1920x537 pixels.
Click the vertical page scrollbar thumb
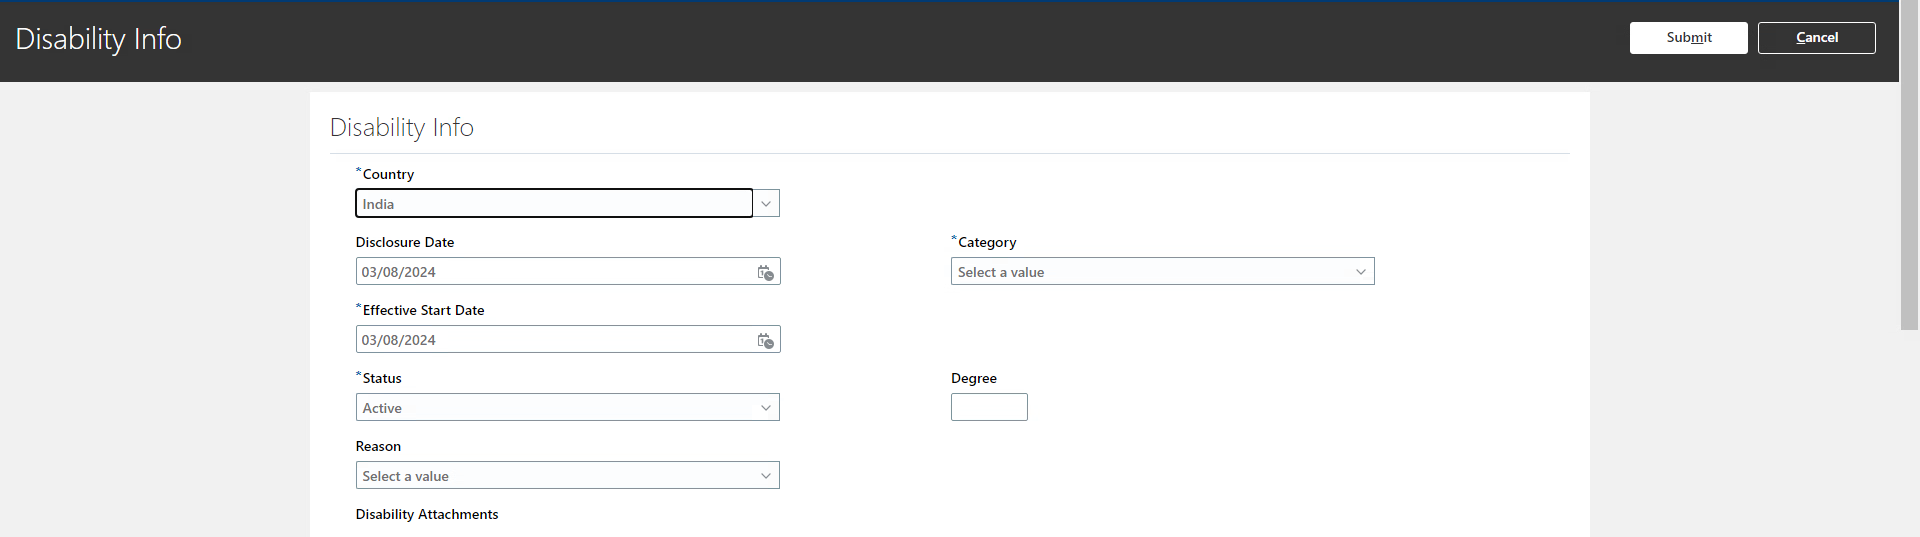tap(1909, 165)
